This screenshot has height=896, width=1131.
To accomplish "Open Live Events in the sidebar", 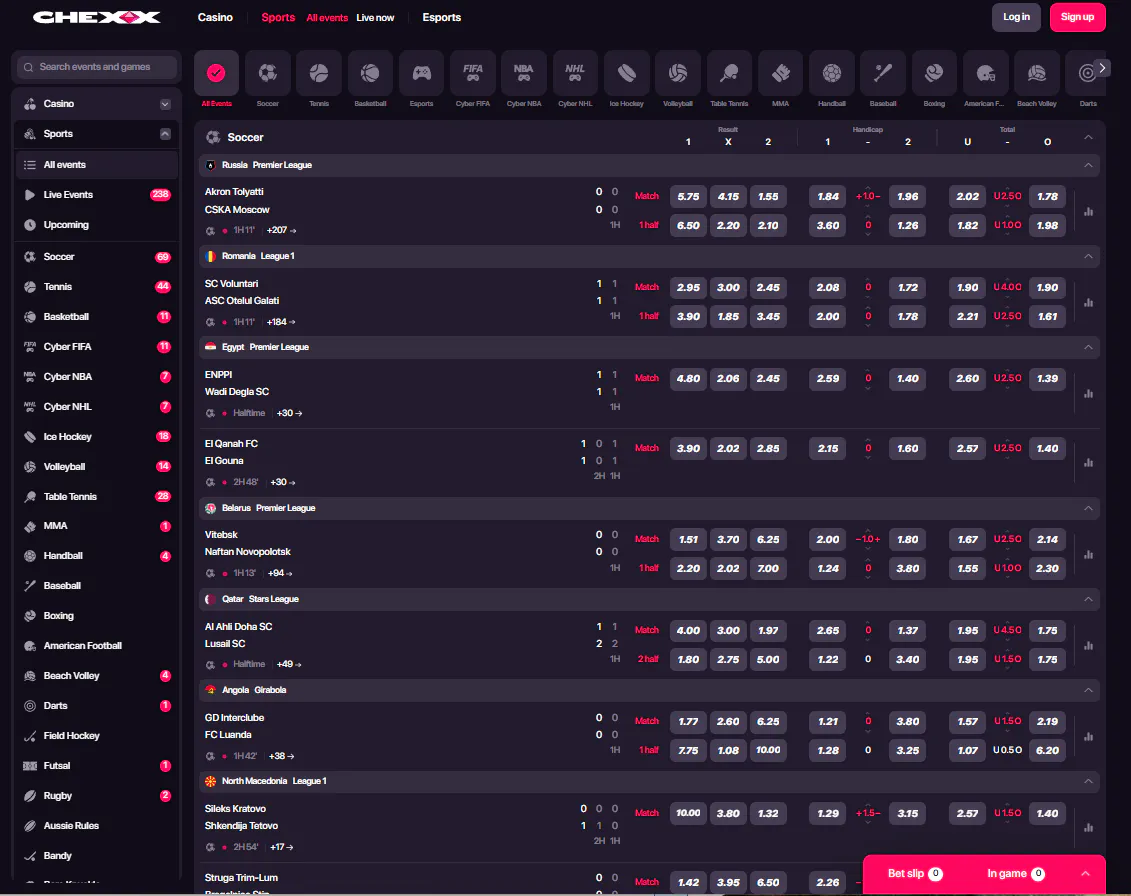I will (x=97, y=194).
